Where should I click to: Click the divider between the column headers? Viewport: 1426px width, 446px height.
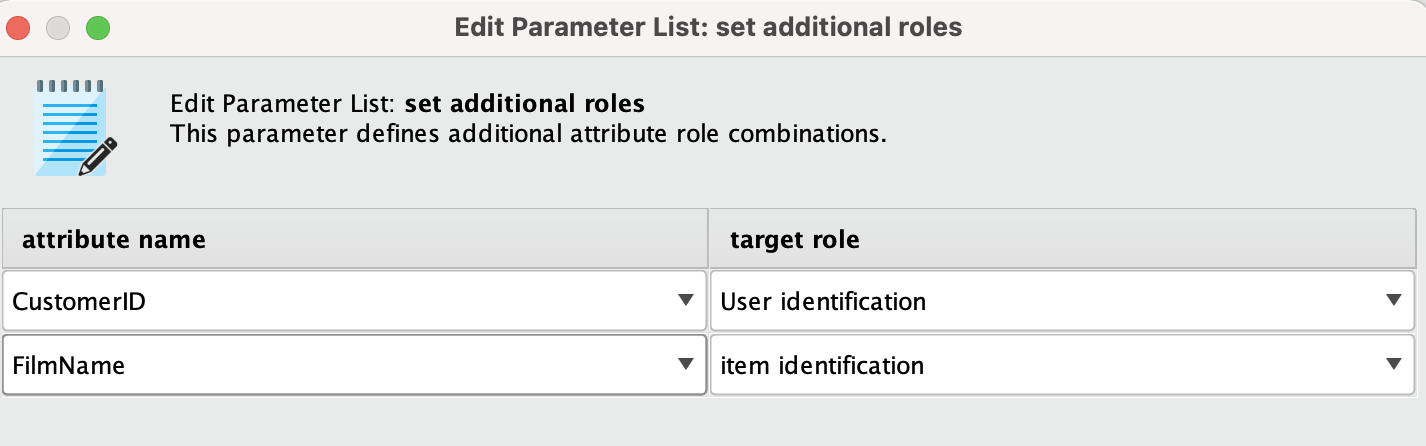point(708,239)
